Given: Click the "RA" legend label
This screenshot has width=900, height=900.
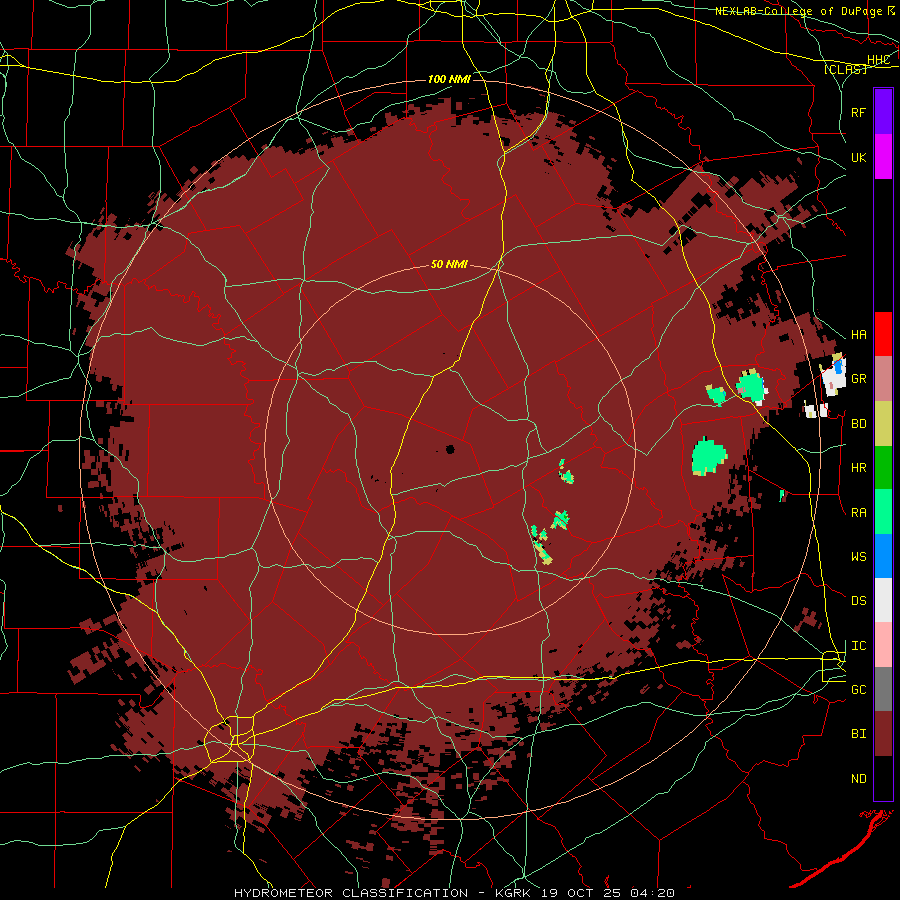Looking at the screenshot, I should click(858, 513).
